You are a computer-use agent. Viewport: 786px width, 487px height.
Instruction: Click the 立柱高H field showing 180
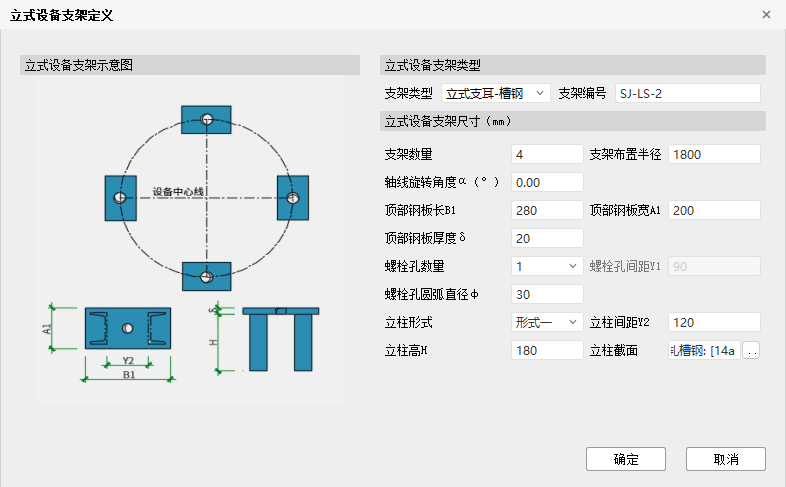547,351
